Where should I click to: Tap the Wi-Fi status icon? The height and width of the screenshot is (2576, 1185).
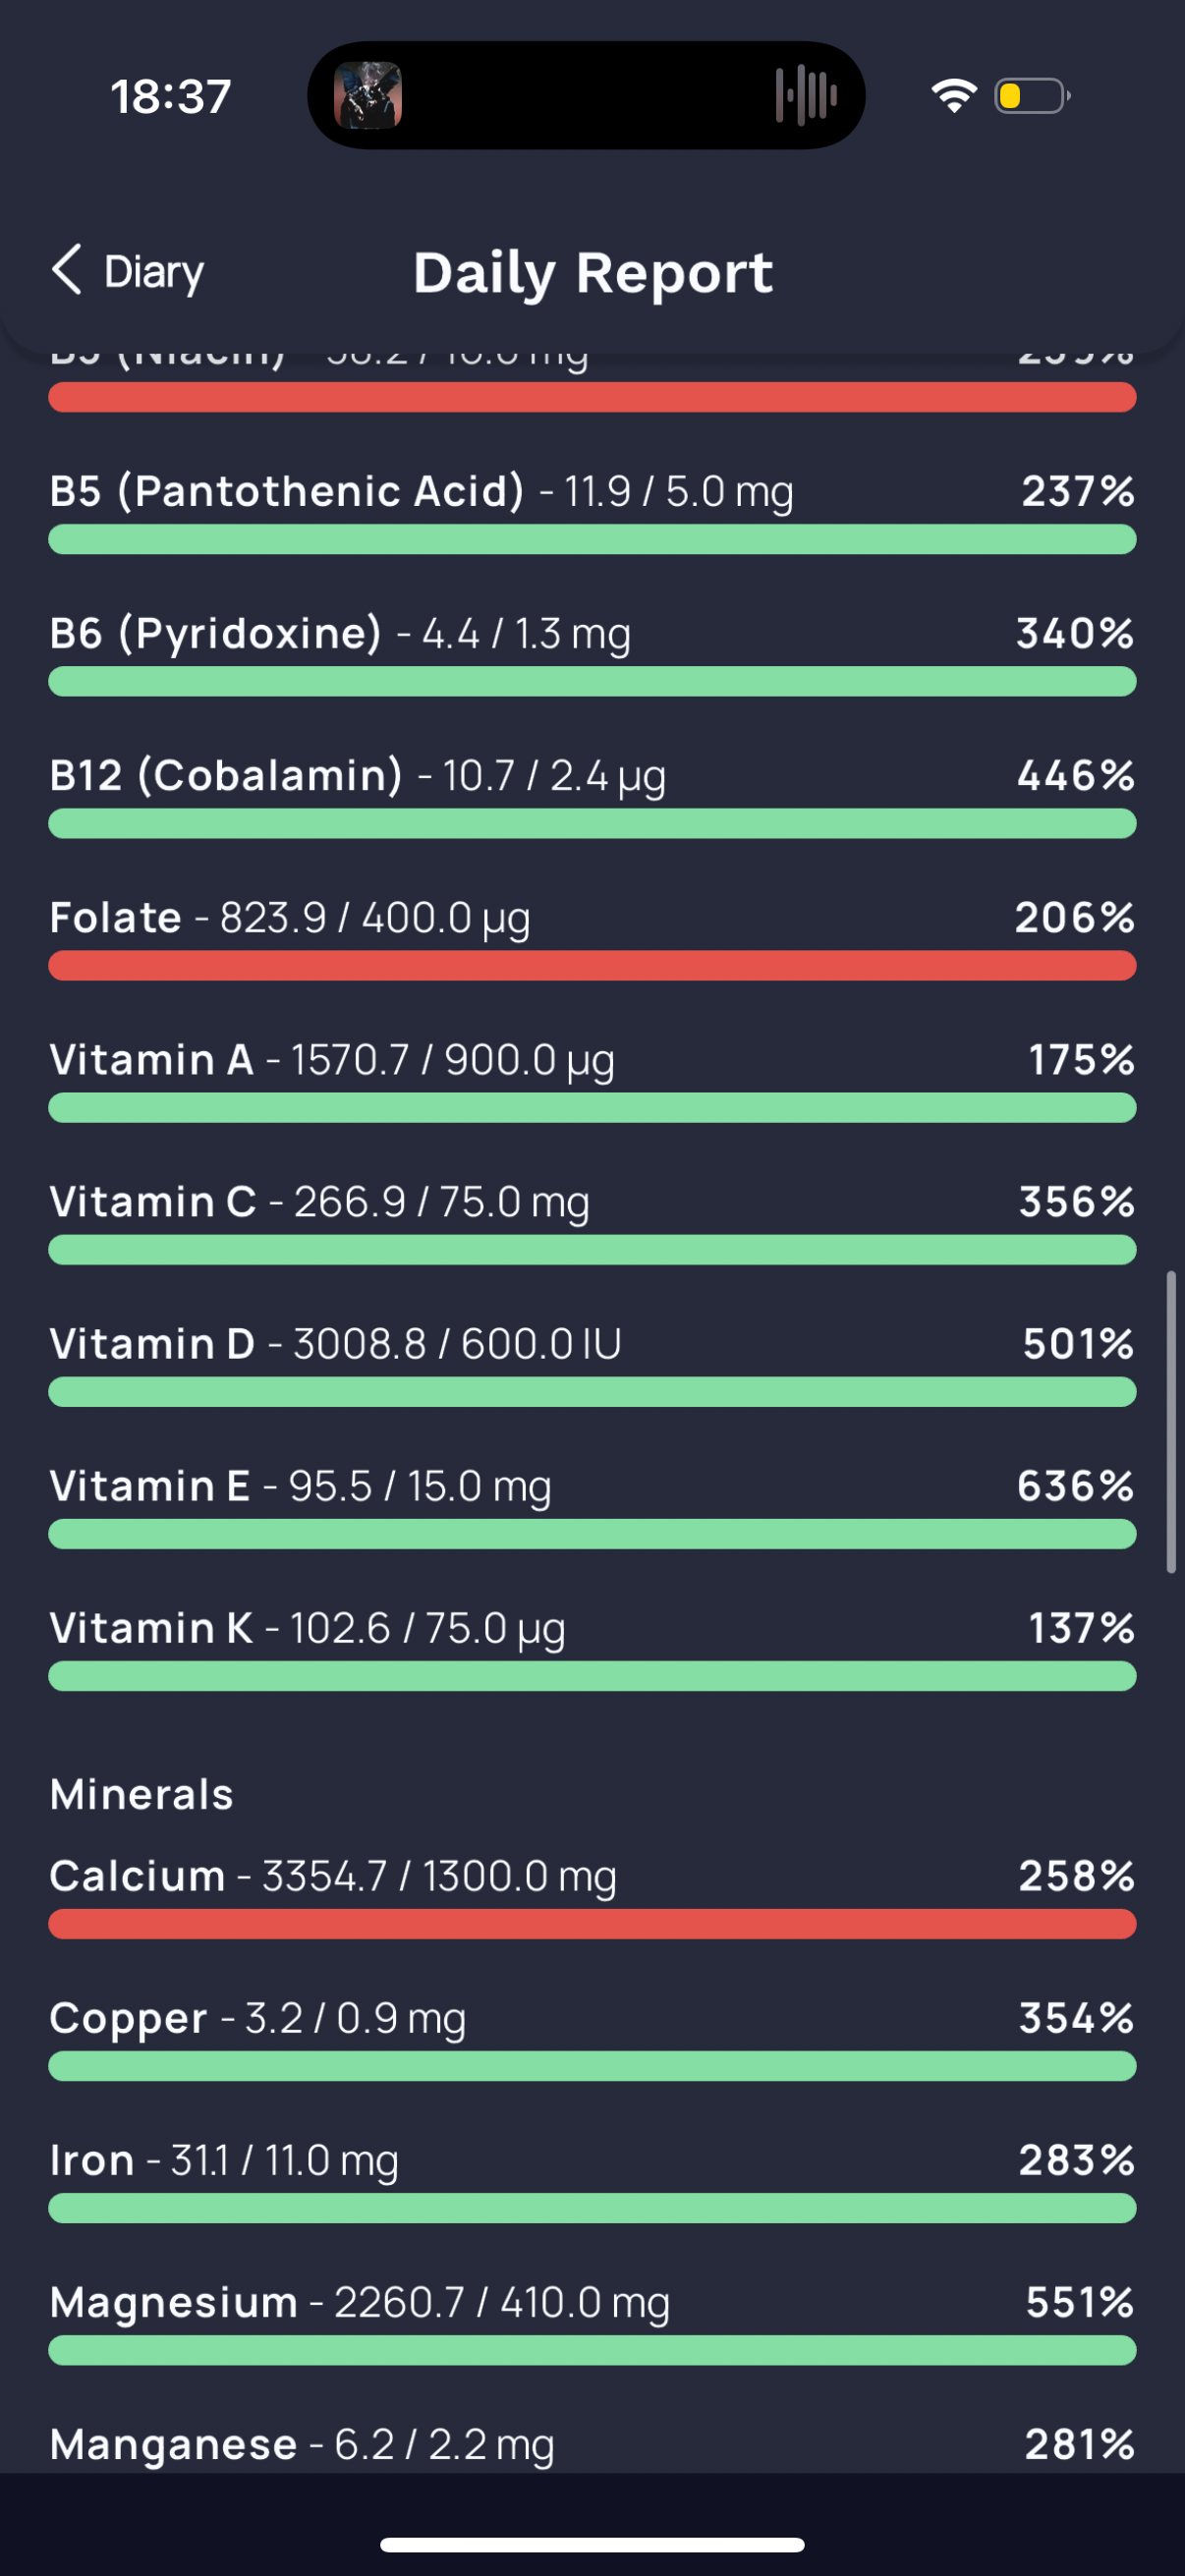pos(953,96)
